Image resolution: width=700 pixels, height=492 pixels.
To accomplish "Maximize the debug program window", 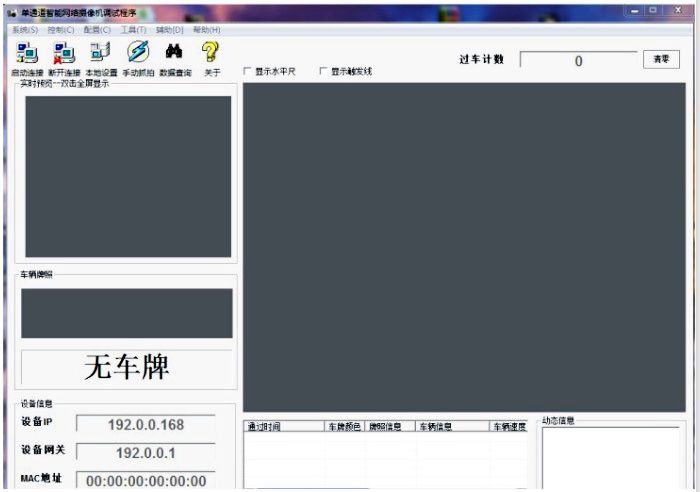I will (x=653, y=10).
